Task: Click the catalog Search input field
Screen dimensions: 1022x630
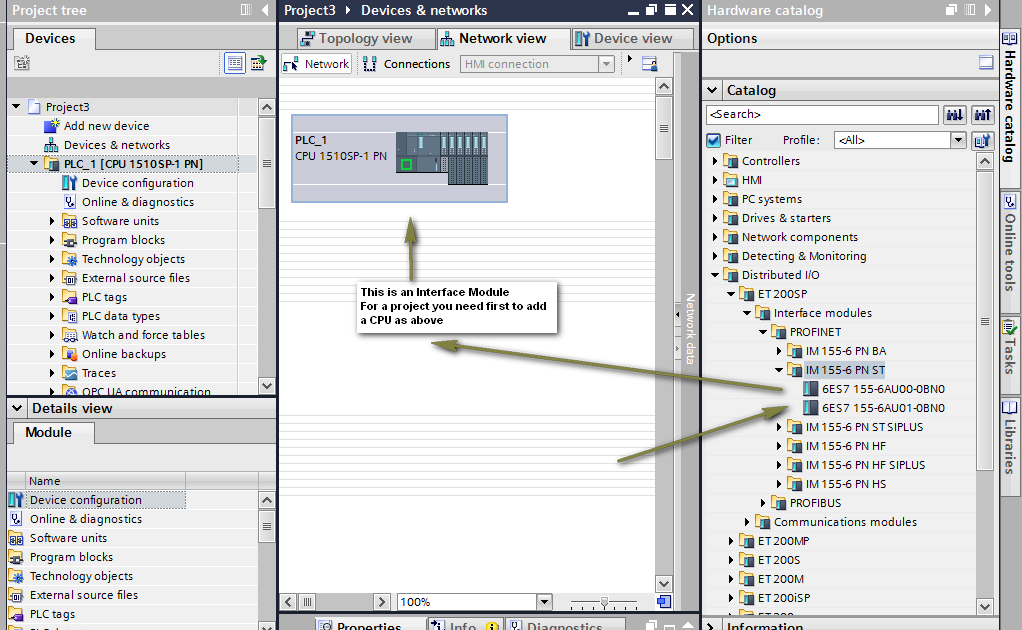Action: [x=822, y=115]
